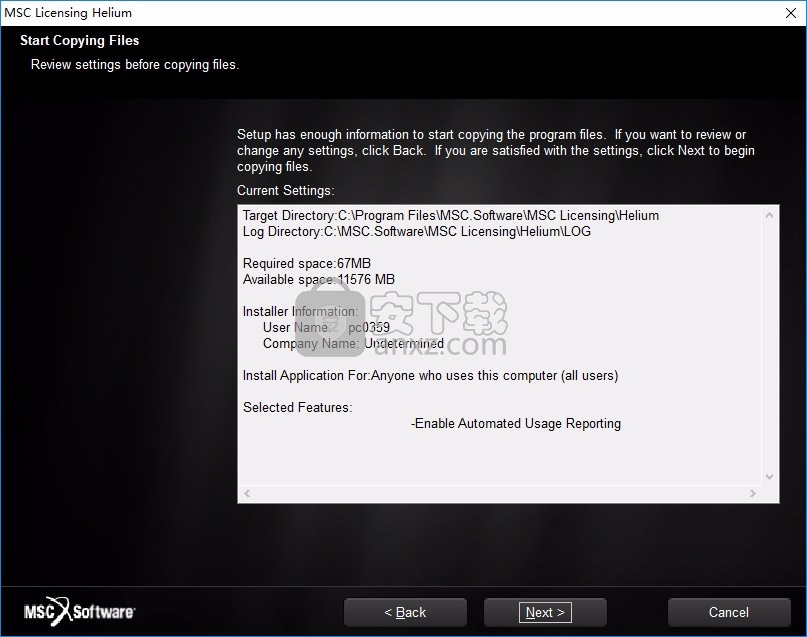Click the Start Copying Files heading
This screenshot has width=807, height=637.
80,41
